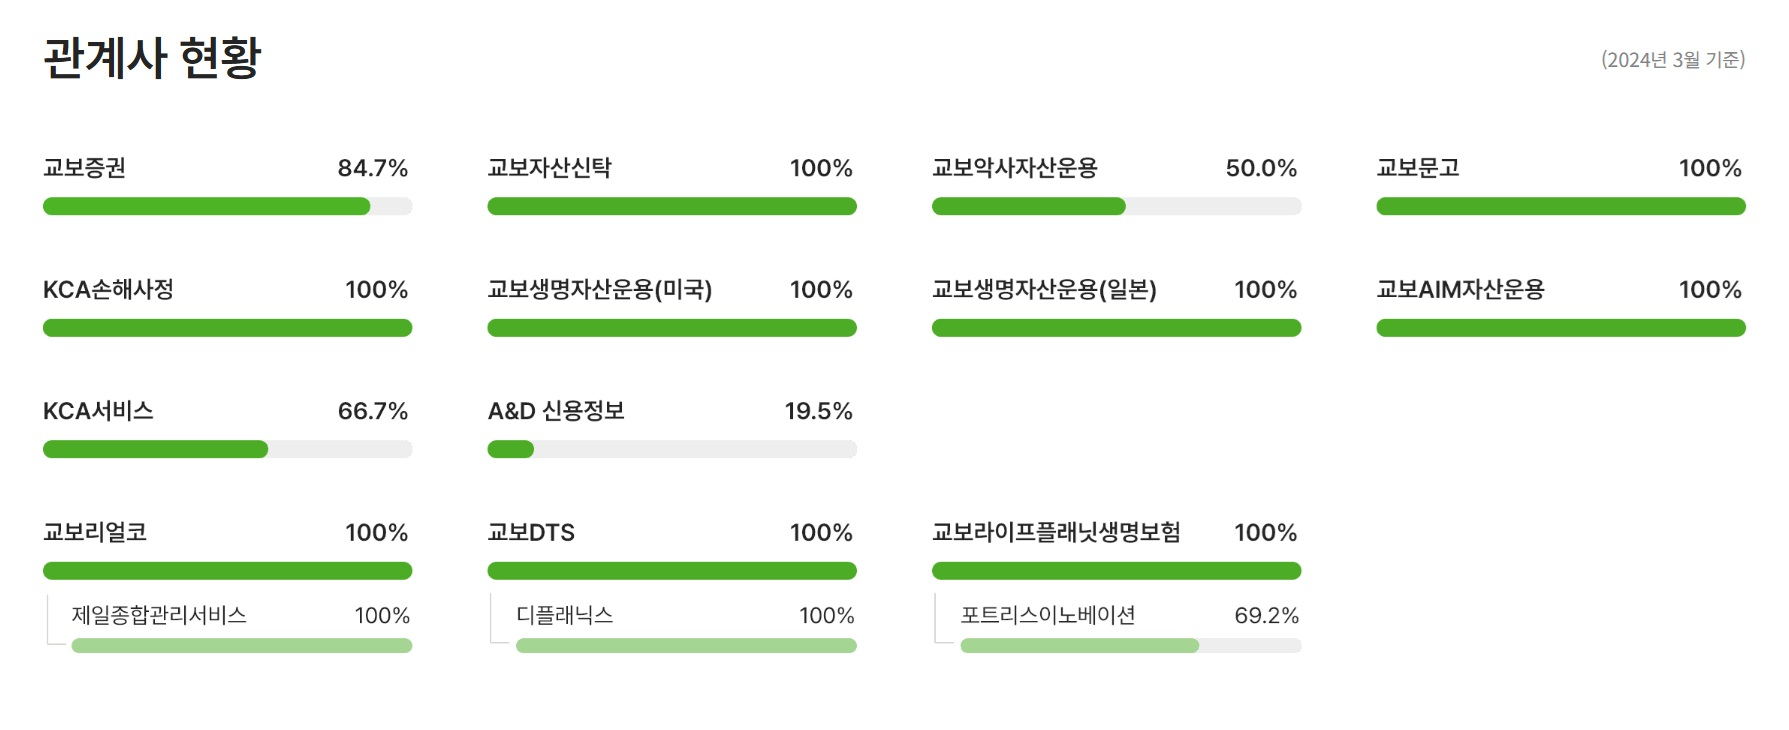Image resolution: width=1789 pixels, height=730 pixels.
Task: Select the KCA손해사정 label
Action: 108,290
